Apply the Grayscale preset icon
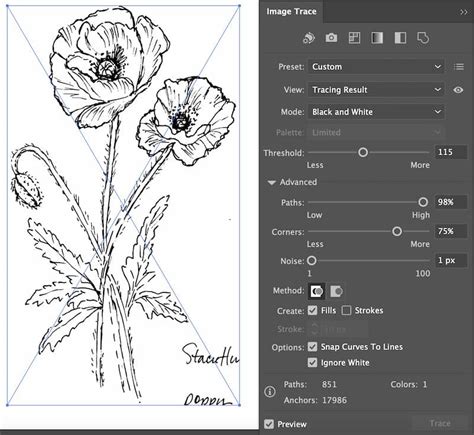Image resolution: width=474 pixels, height=435 pixels. [377, 38]
